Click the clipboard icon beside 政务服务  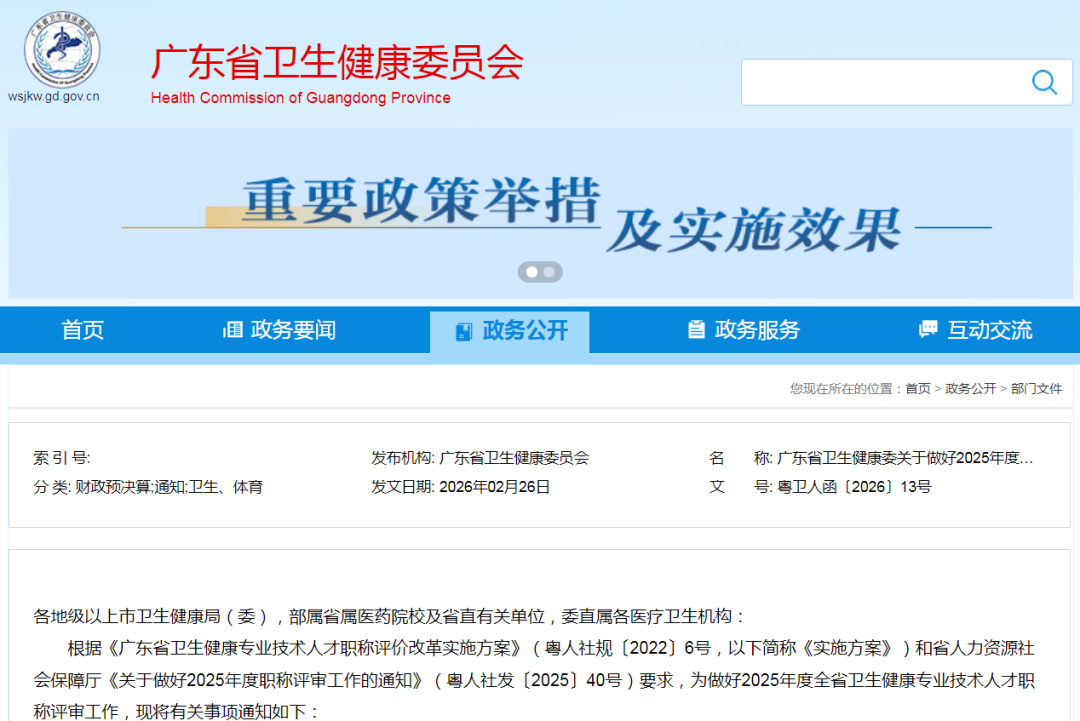(695, 330)
